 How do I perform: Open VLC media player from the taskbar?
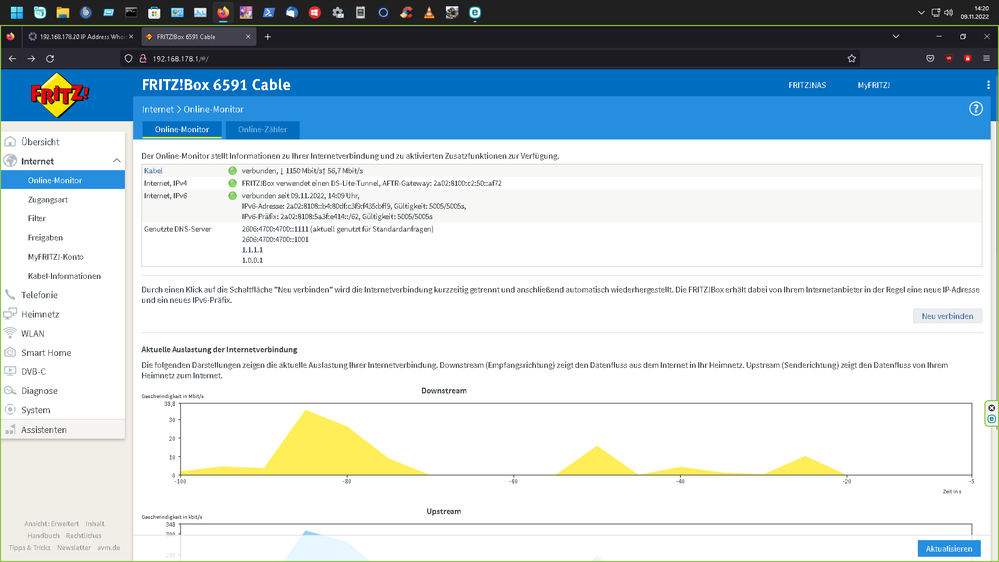[429, 12]
